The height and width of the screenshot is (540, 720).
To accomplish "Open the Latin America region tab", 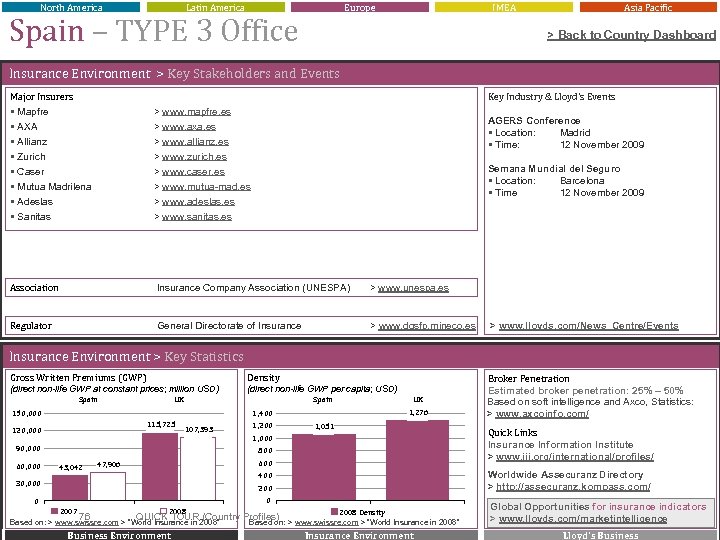I will pos(215,7).
